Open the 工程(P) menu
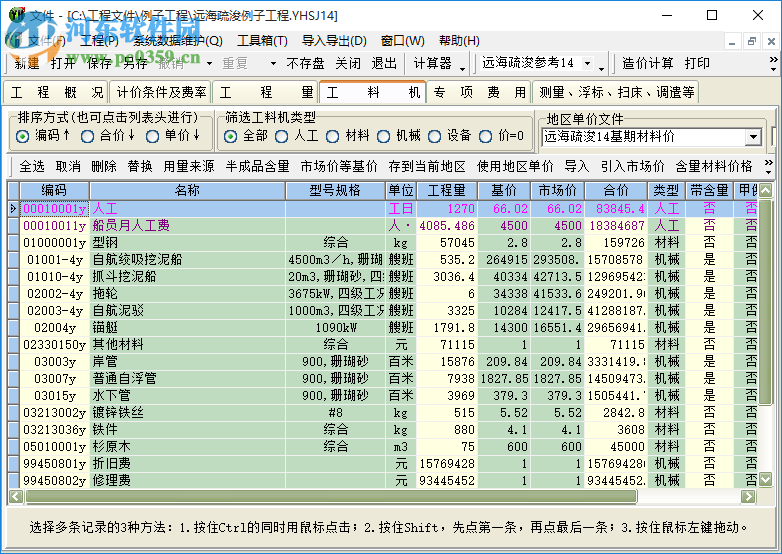 (99, 40)
